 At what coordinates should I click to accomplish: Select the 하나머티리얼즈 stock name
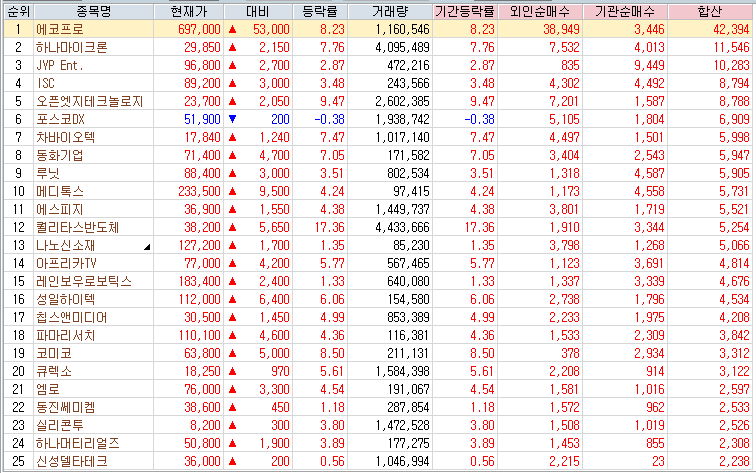click(78, 443)
